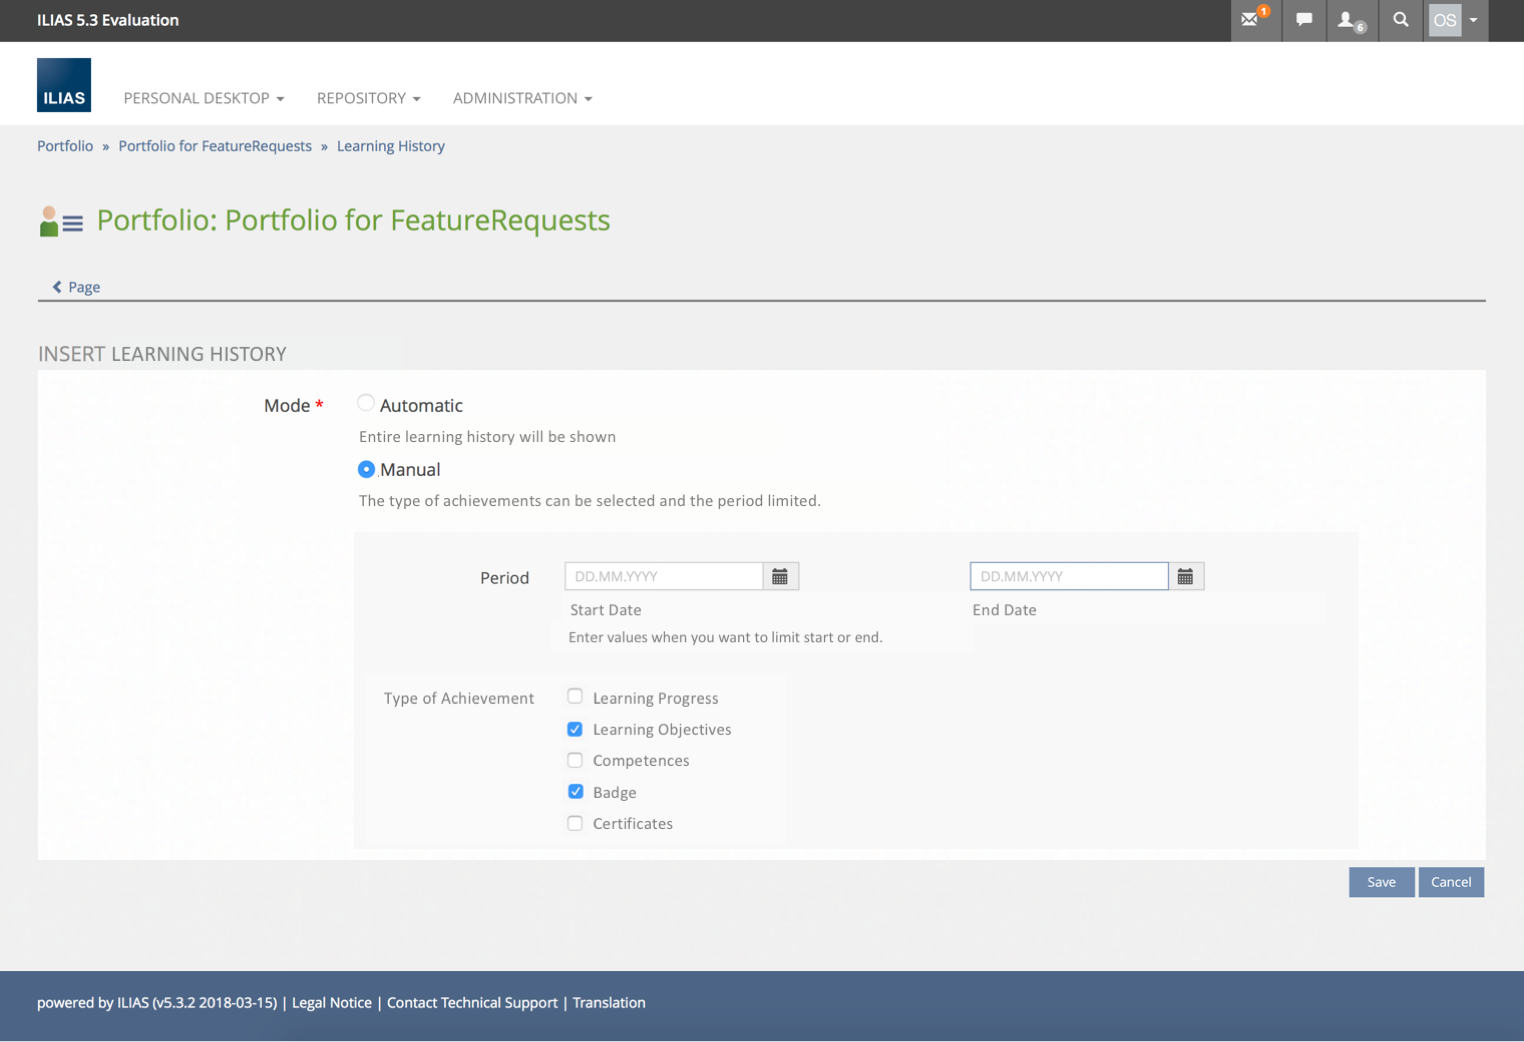Tick the Certificates checkbox

(575, 823)
